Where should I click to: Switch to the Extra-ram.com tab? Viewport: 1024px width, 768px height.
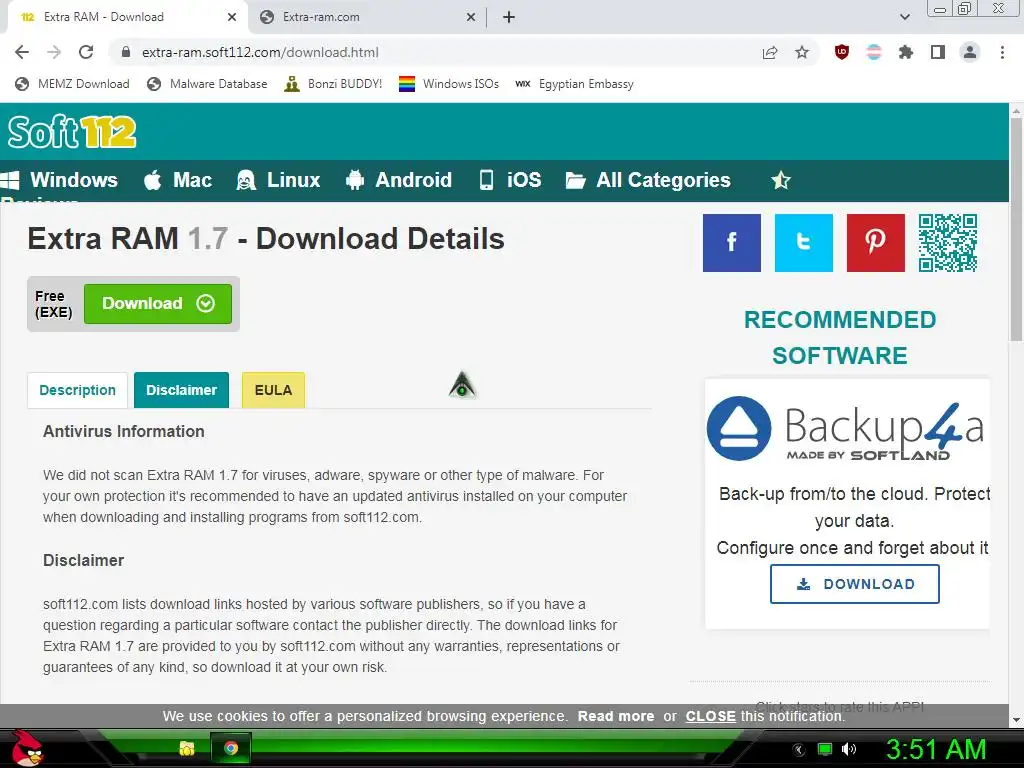point(367,17)
